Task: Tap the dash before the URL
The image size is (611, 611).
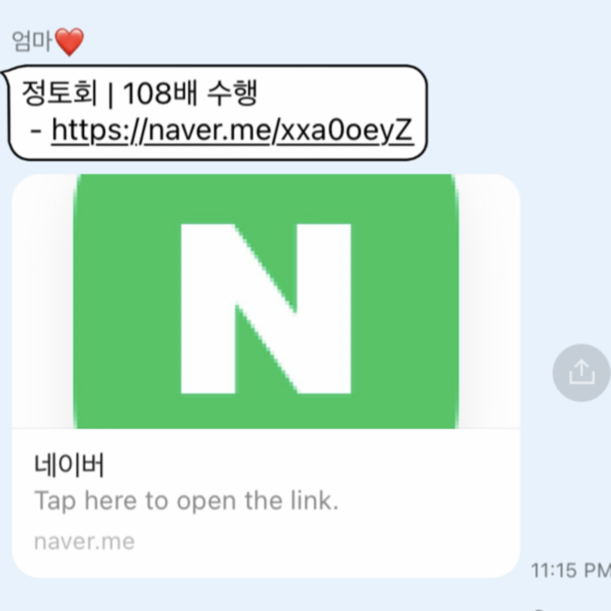Action: pyautogui.click(x=36, y=131)
